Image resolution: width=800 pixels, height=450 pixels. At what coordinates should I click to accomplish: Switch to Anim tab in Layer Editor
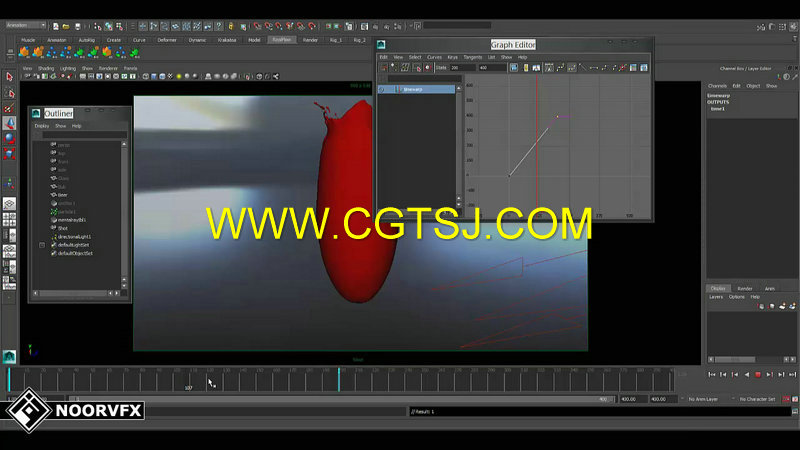click(769, 288)
